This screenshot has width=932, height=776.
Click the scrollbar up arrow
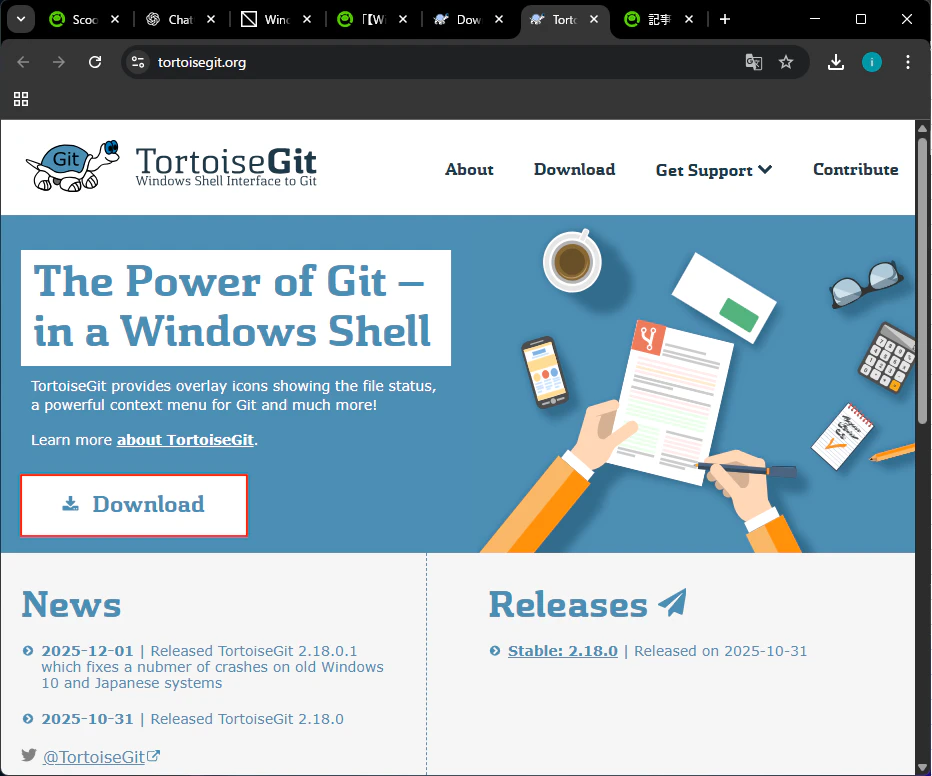922,128
